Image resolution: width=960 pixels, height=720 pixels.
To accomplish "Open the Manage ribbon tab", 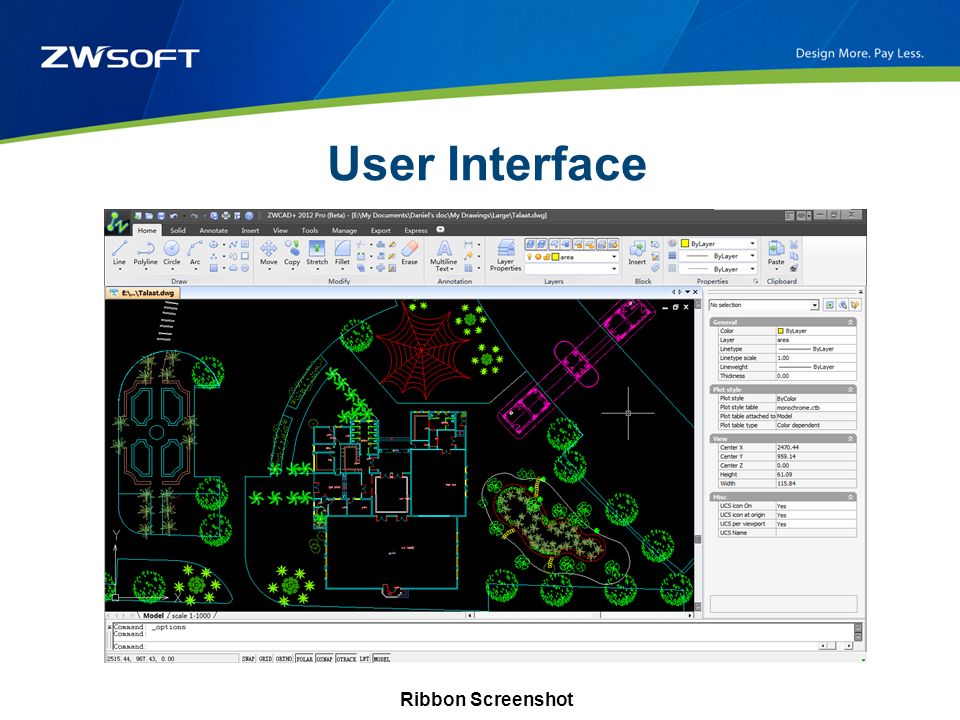I will point(344,231).
